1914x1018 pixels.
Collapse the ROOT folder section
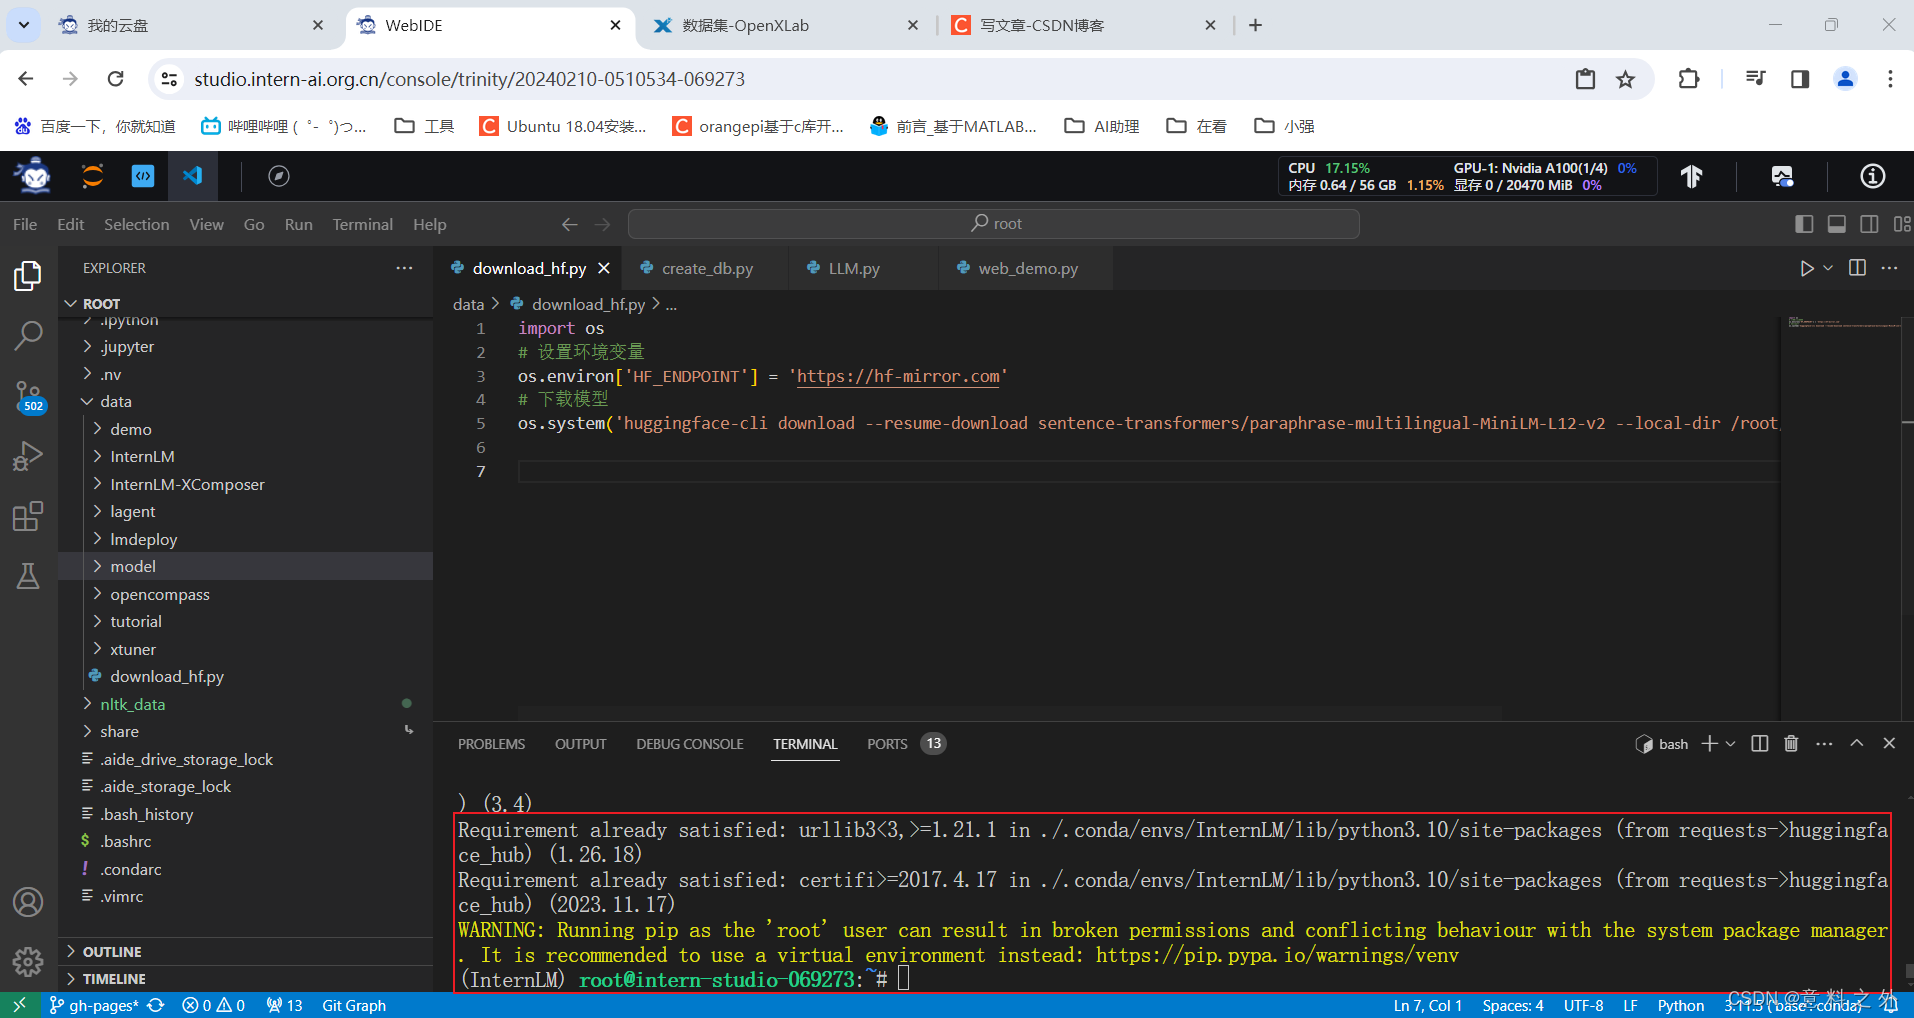pyautogui.click(x=101, y=304)
